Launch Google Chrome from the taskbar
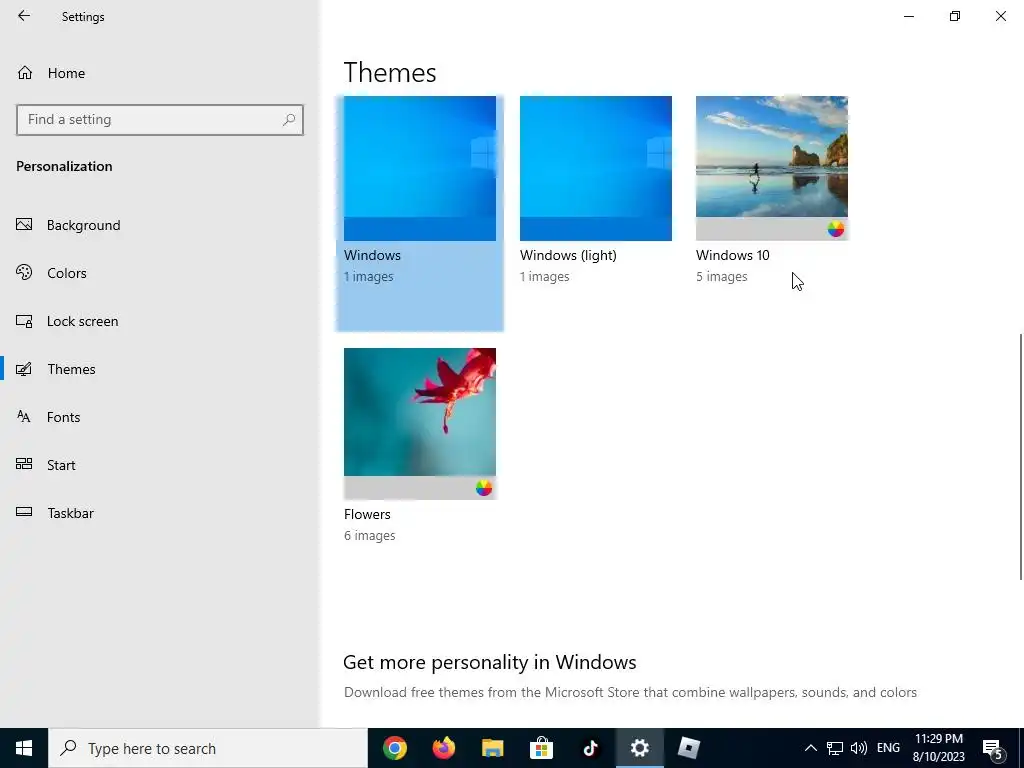Screen dimensions: 1024x768 click(x=394, y=748)
